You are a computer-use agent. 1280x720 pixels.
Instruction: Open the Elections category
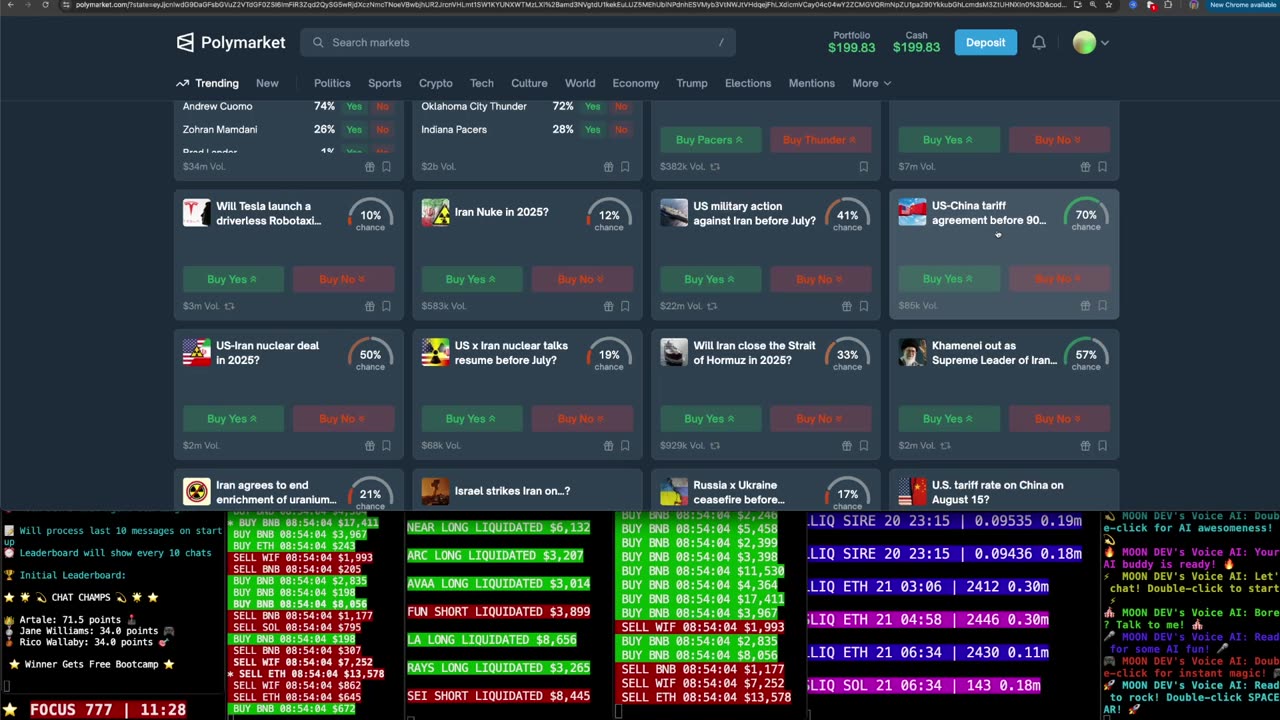pos(748,83)
